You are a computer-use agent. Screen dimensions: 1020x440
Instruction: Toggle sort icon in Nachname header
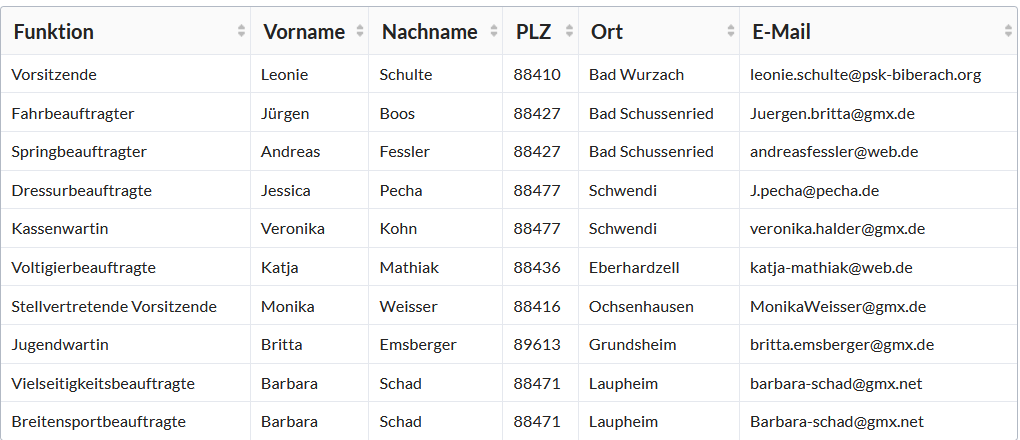click(x=494, y=31)
